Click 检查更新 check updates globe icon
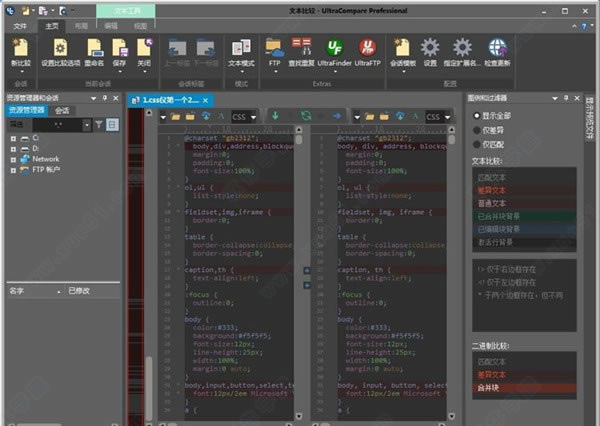Screen dimensions: 600x426 coord(497,47)
